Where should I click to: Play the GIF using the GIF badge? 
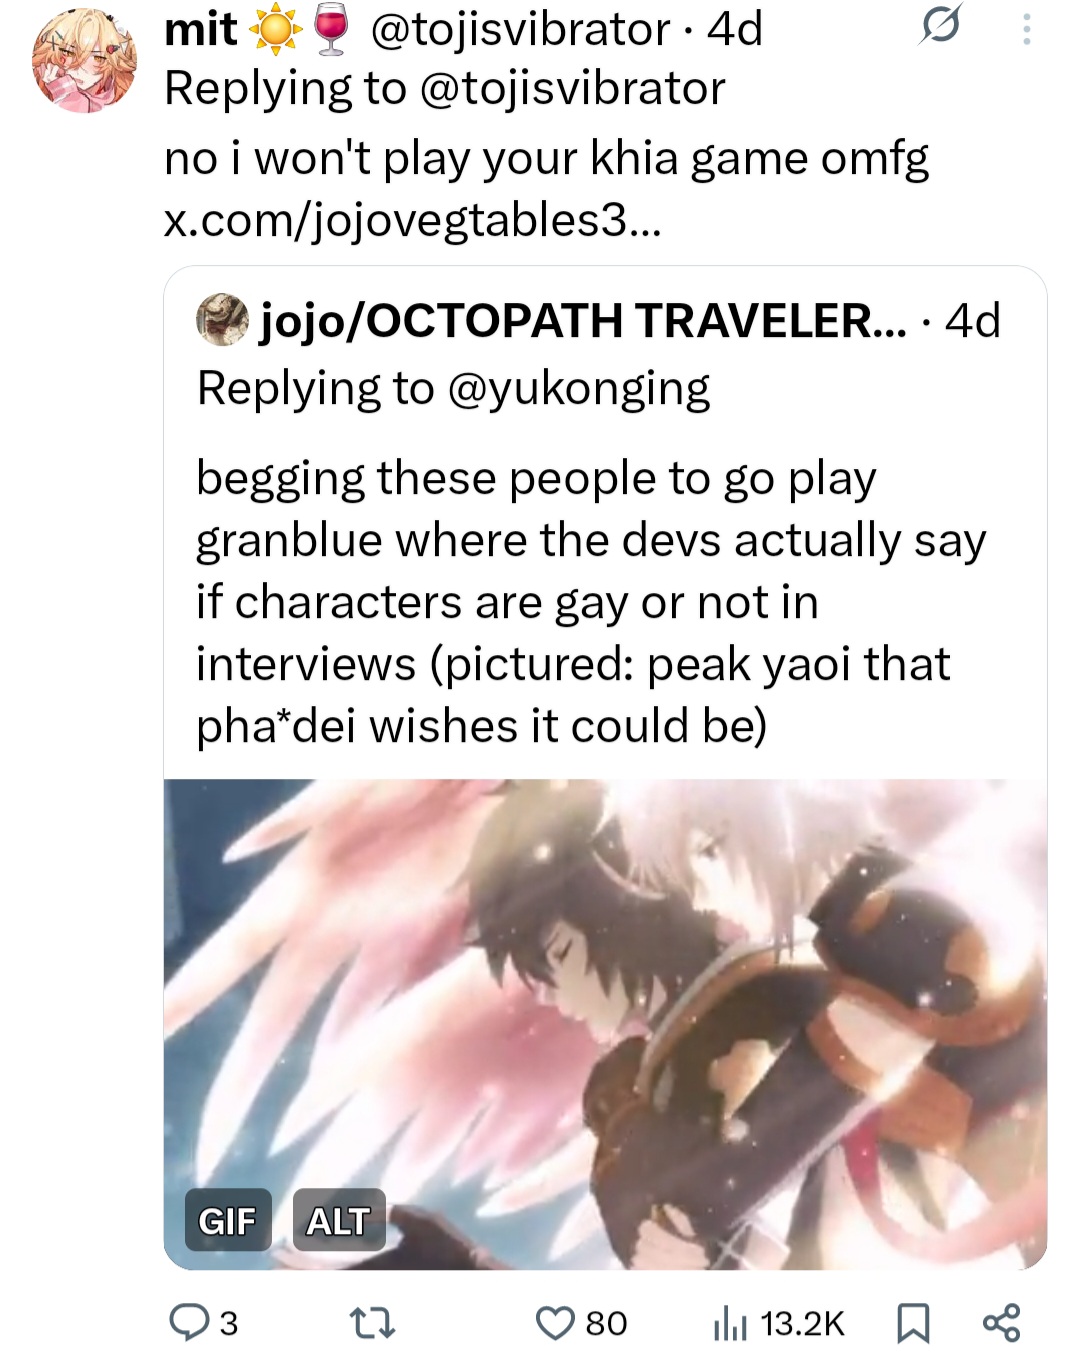pyautogui.click(x=228, y=1220)
